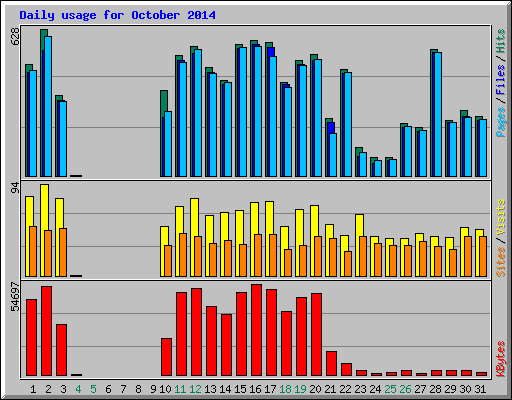This screenshot has height=400, width=512.
Task: Select green weekend day label 5
Action: coord(93,389)
